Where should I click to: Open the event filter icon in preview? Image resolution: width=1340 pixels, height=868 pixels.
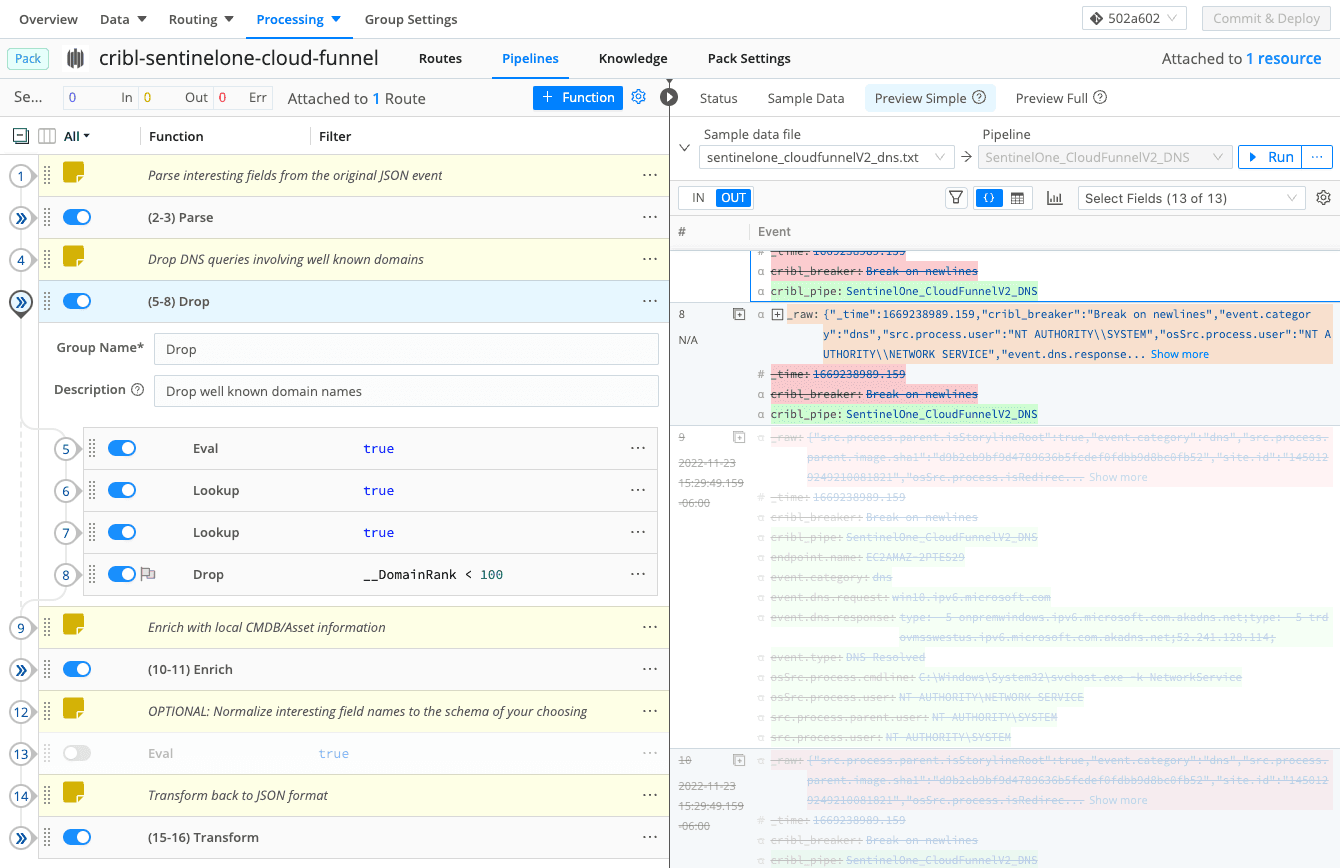point(956,197)
